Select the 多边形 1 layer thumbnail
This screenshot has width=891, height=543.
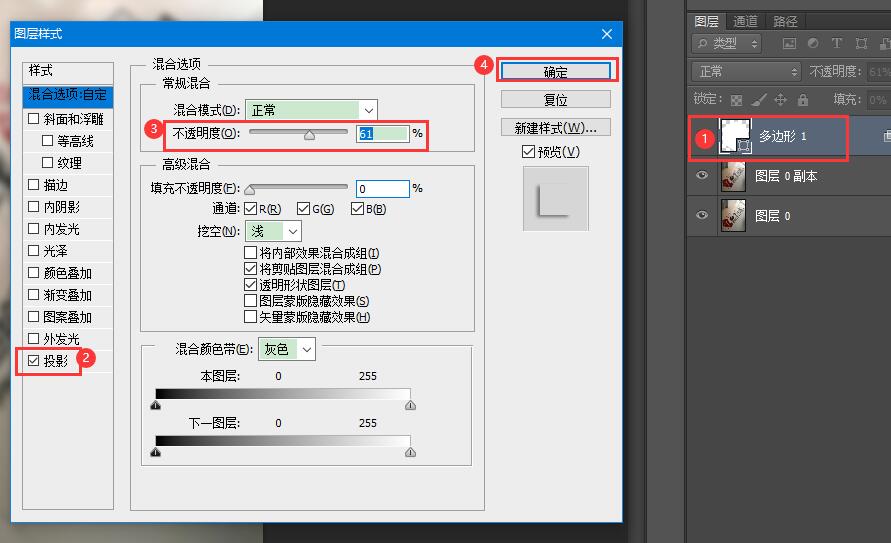(x=734, y=135)
